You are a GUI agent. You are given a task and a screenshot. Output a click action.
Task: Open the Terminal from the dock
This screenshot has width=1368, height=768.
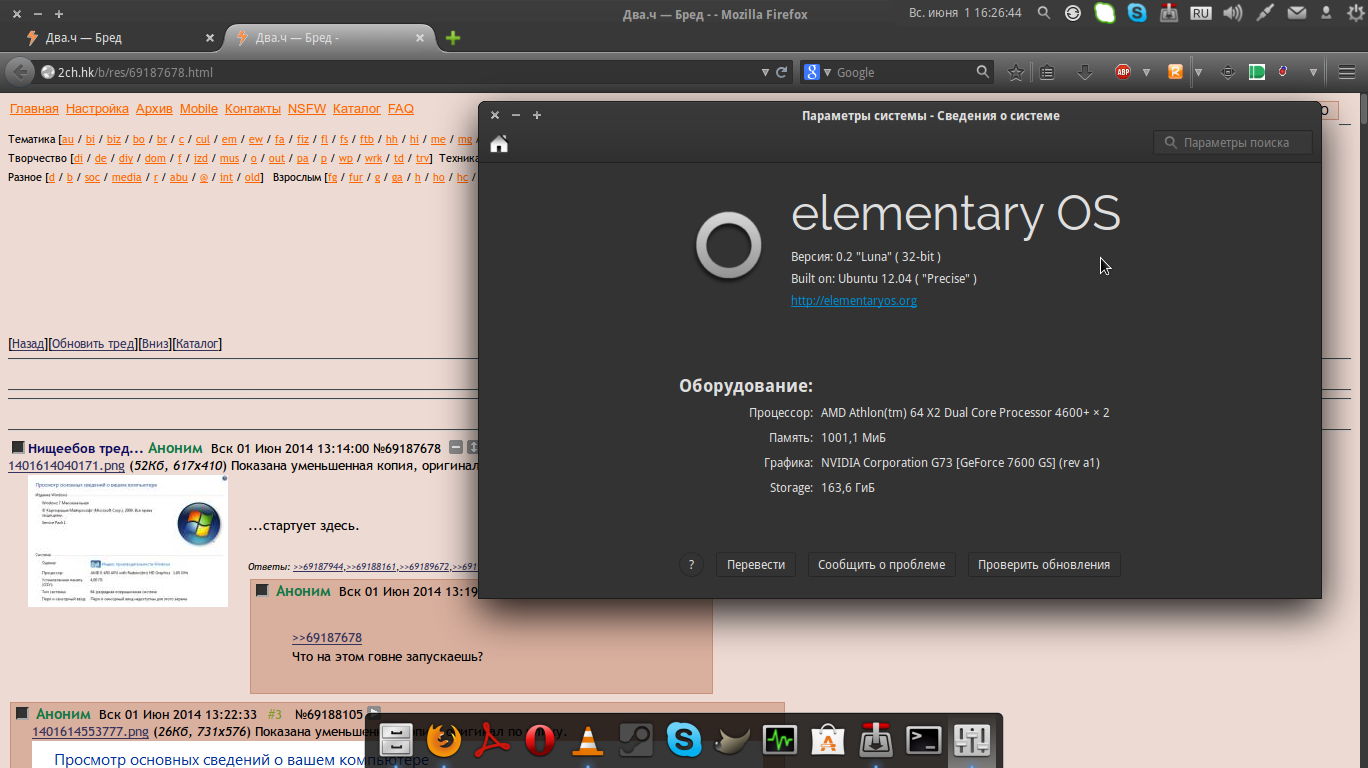(923, 740)
